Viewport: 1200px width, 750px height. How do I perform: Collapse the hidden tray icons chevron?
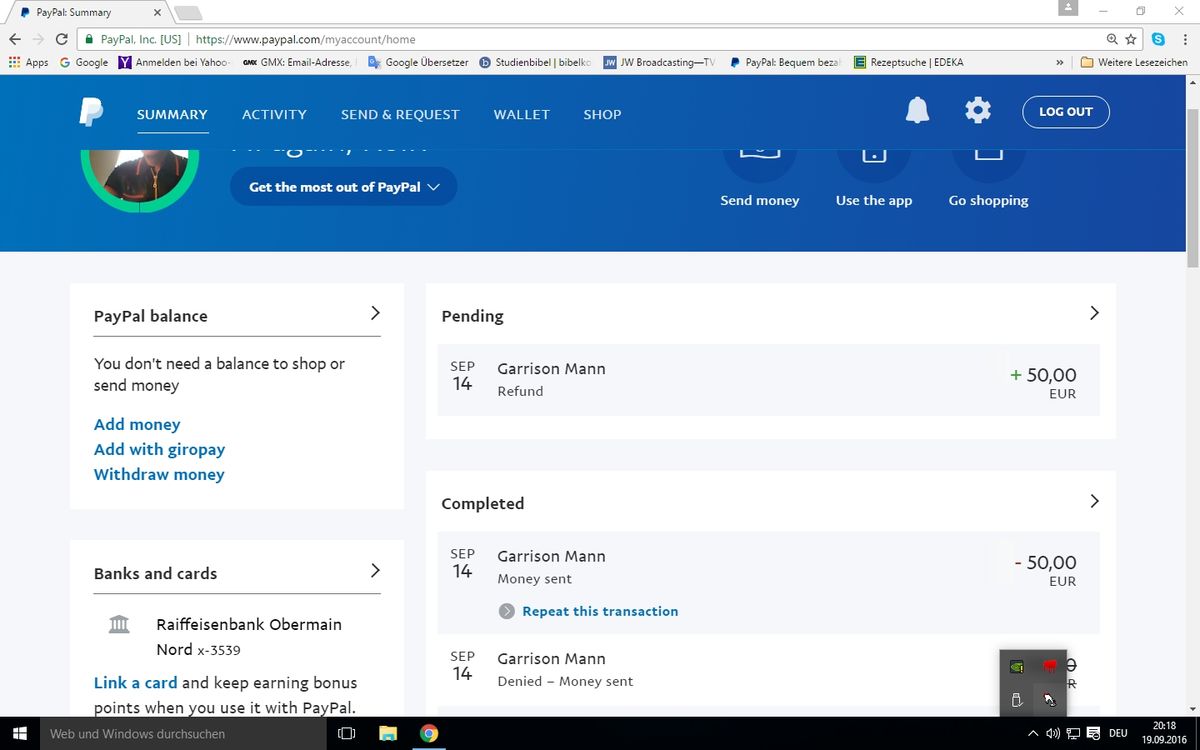click(1033, 733)
